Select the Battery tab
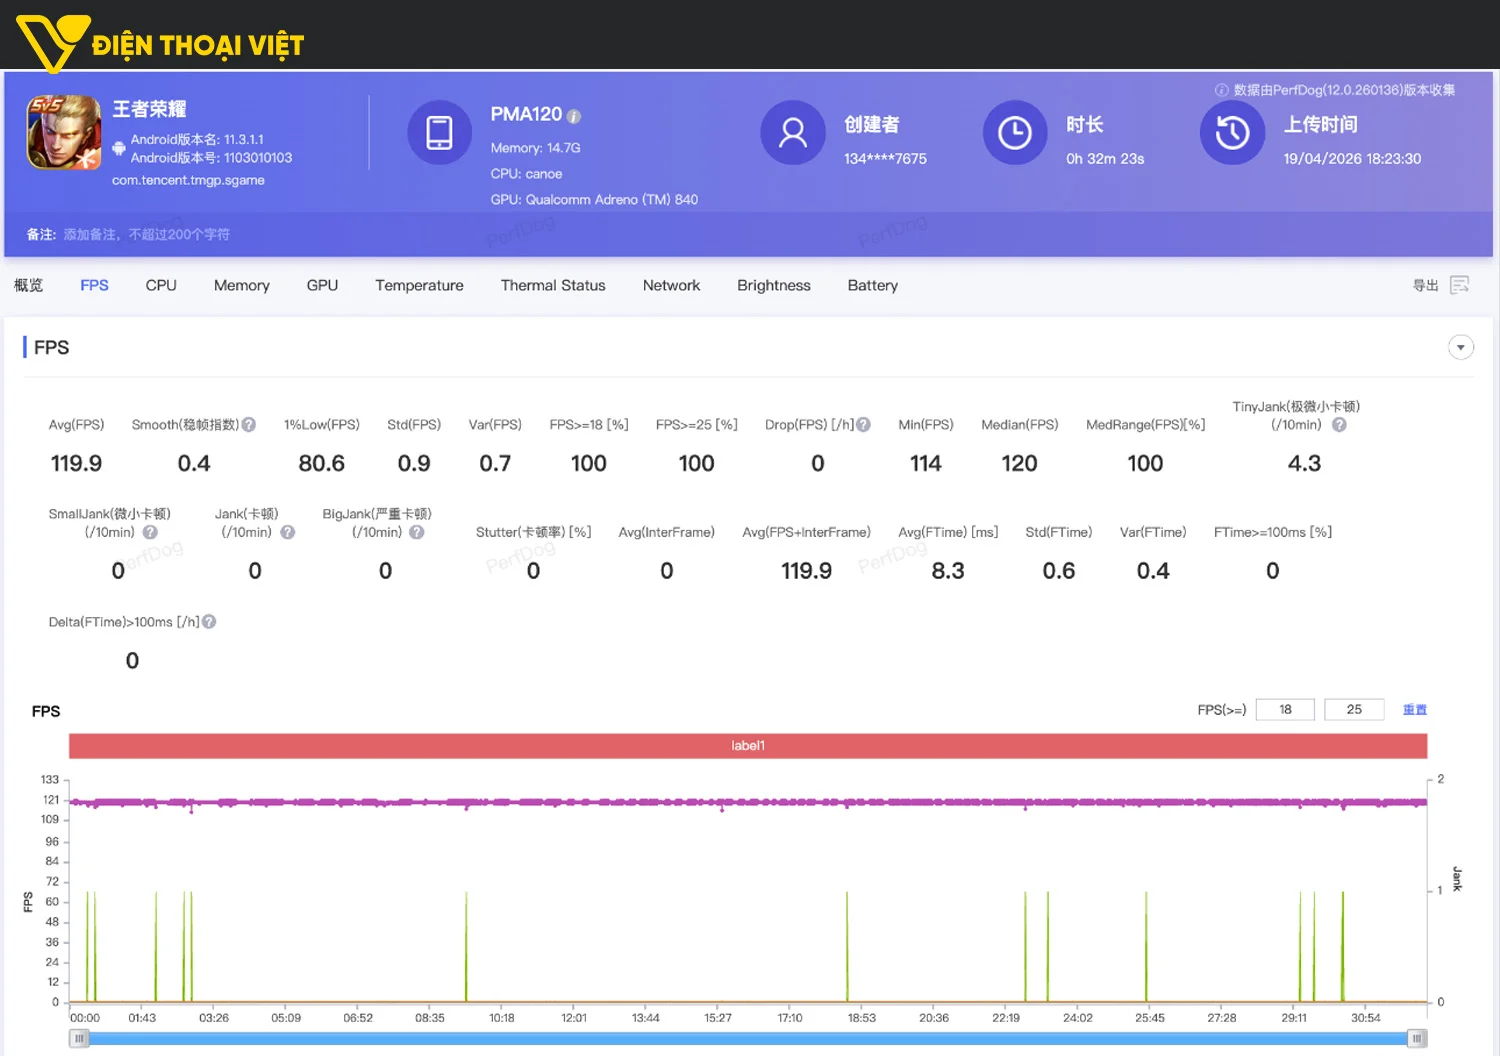Screen dimensions: 1500x1056 tap(872, 285)
